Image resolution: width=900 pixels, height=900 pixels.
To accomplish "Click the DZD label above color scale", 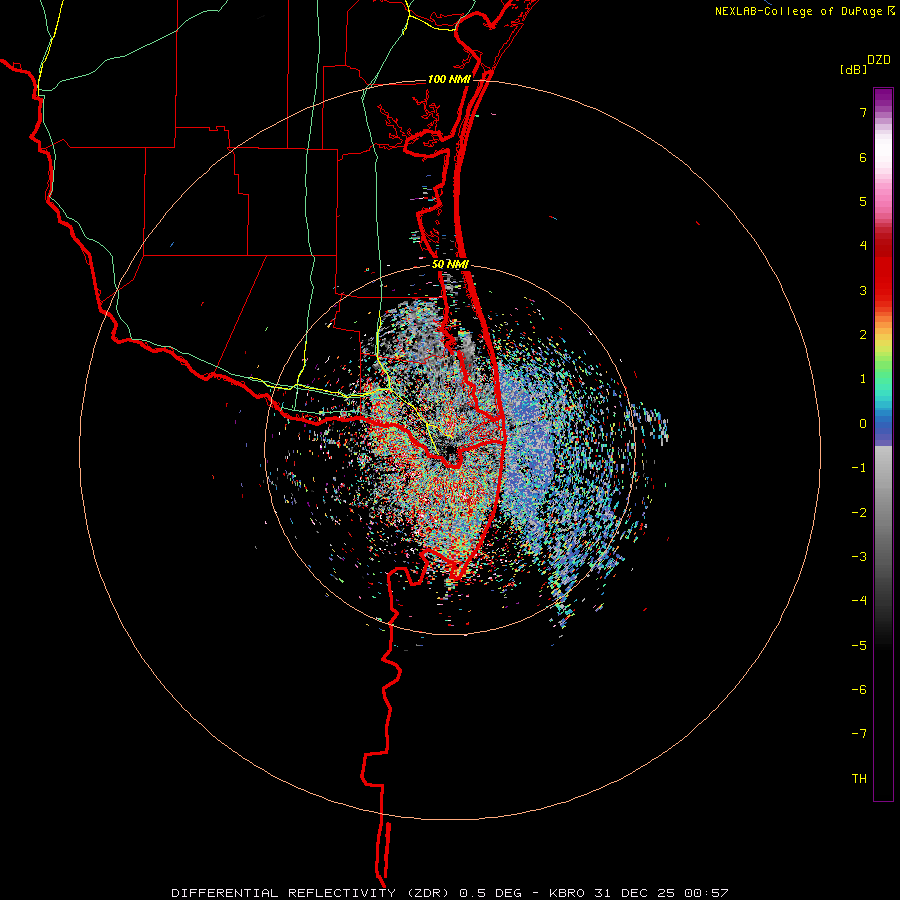I will 879,60.
